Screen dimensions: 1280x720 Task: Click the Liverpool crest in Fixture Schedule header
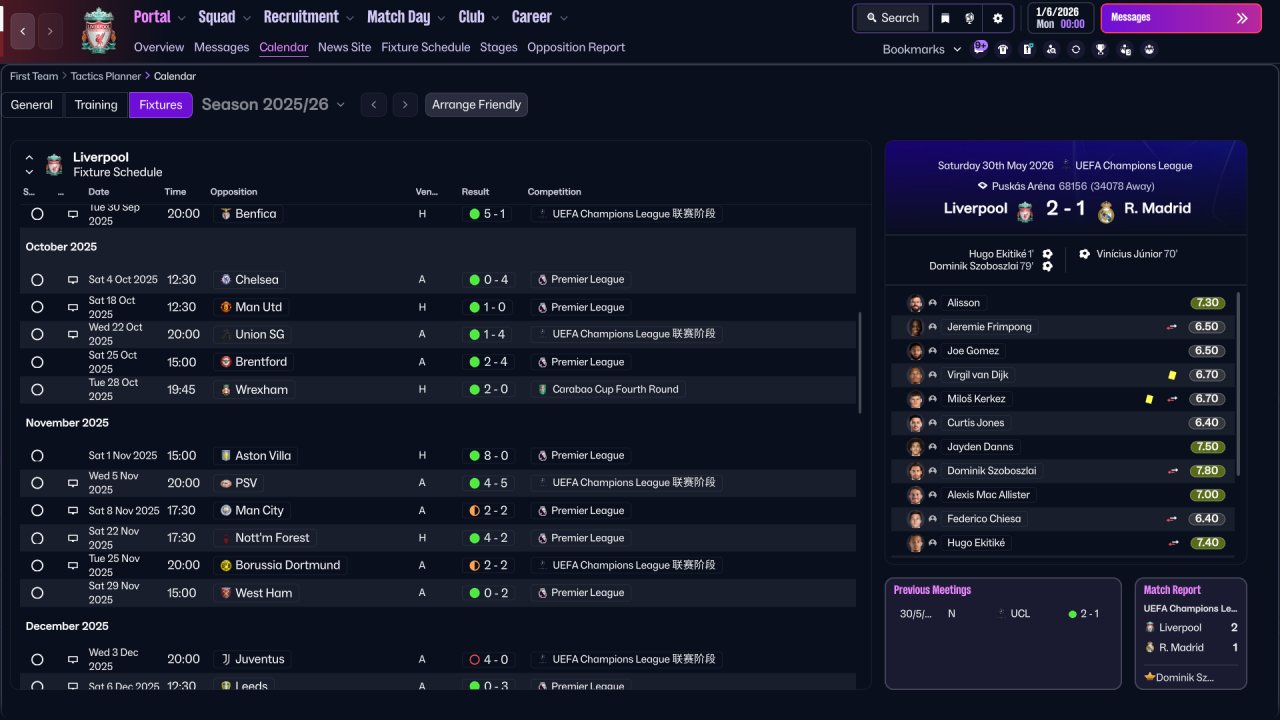(54, 164)
